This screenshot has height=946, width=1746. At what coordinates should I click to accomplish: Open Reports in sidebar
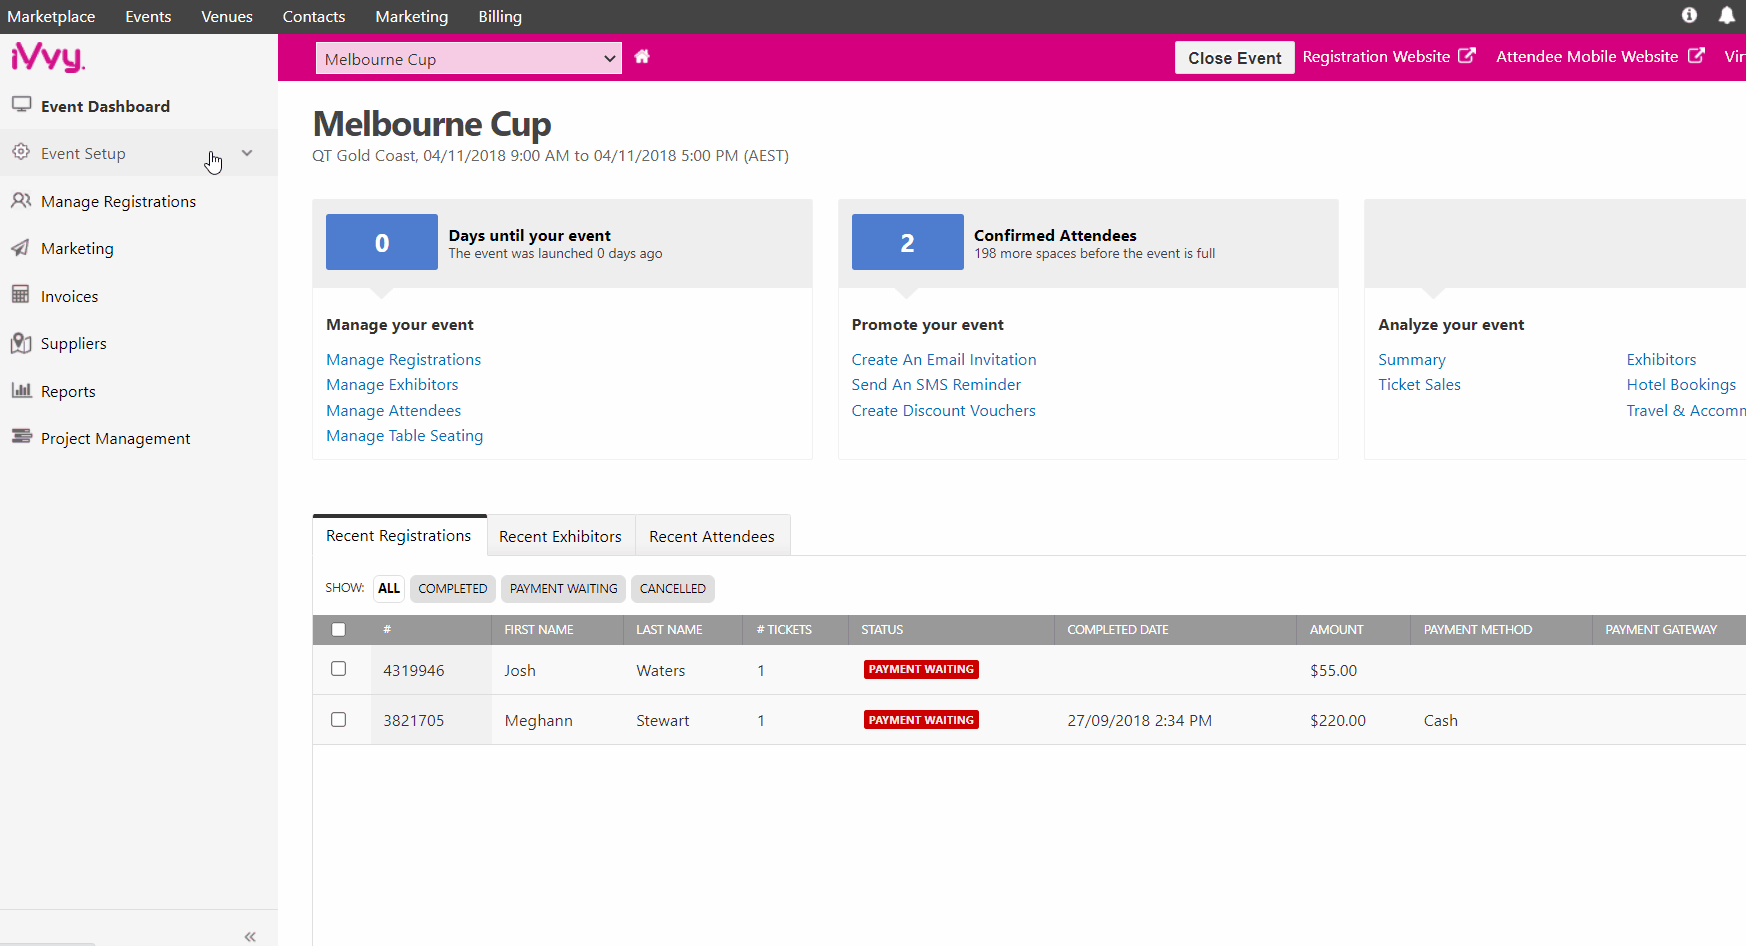pos(68,391)
